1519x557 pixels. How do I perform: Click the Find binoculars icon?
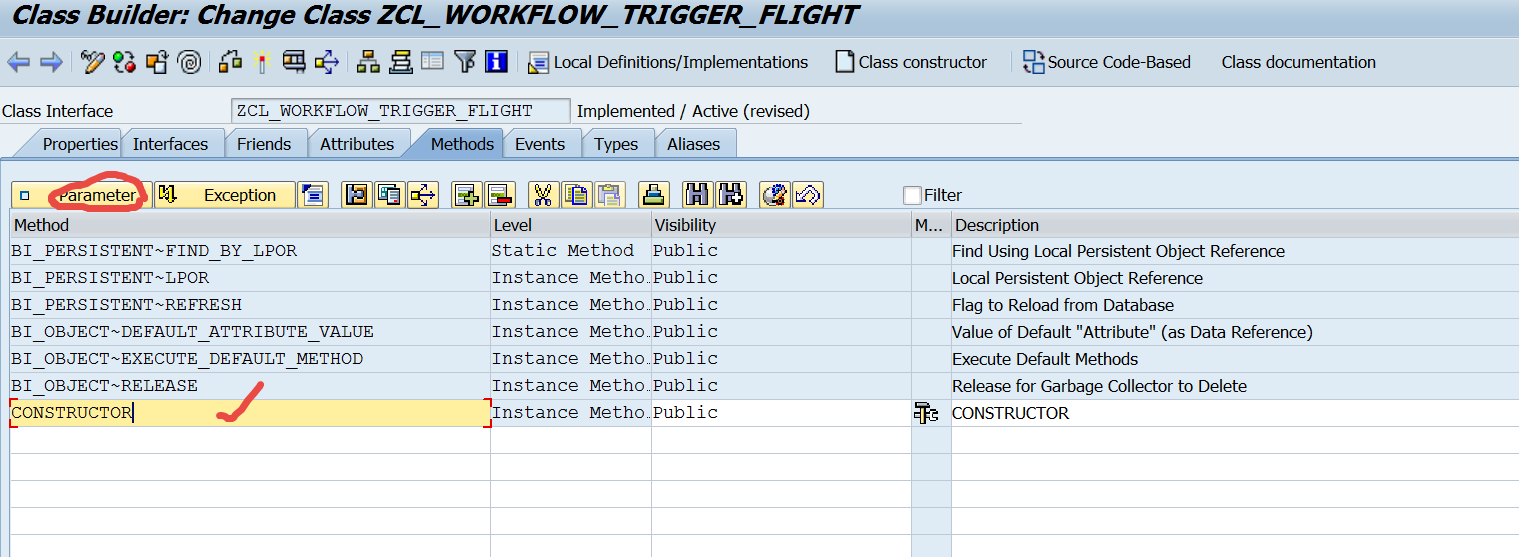(697, 195)
